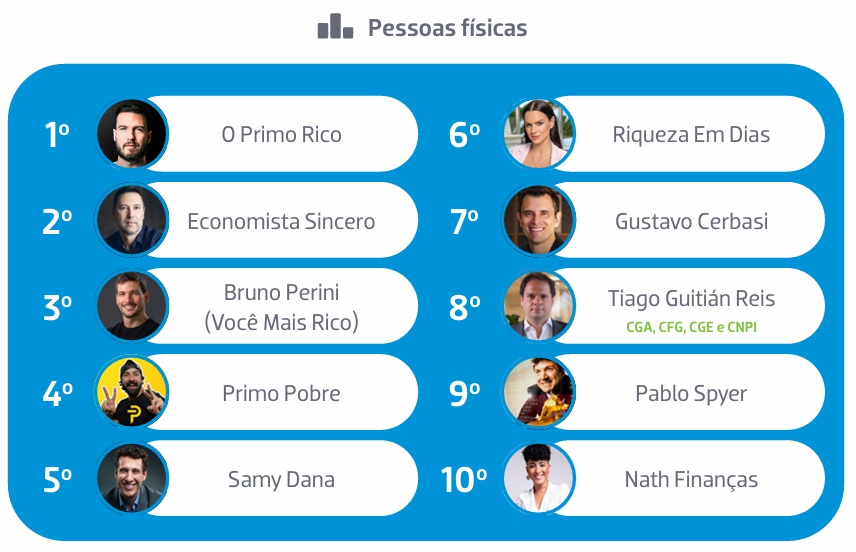This screenshot has height=552, width=856.
Task: Open the Primo Pobre entry name
Action: (x=281, y=393)
